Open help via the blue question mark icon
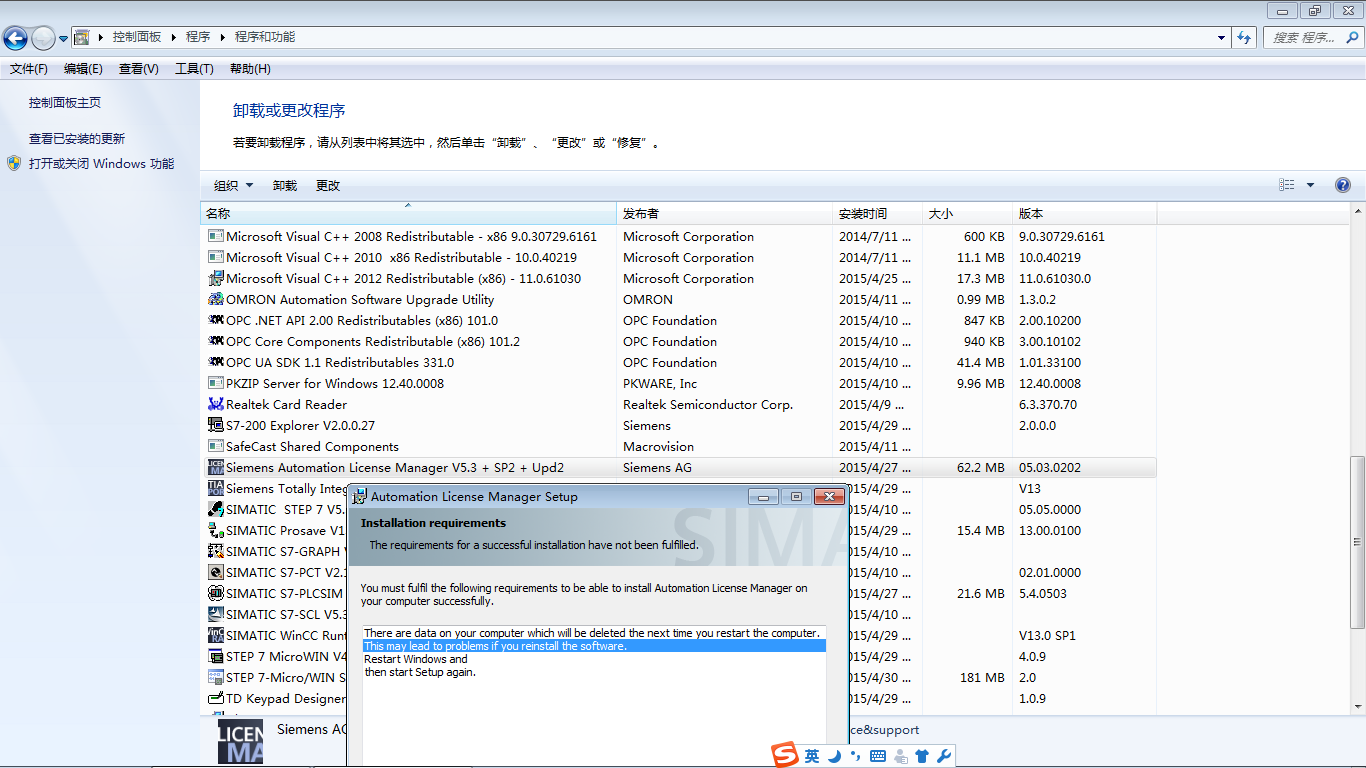1366x768 pixels. coord(1343,185)
